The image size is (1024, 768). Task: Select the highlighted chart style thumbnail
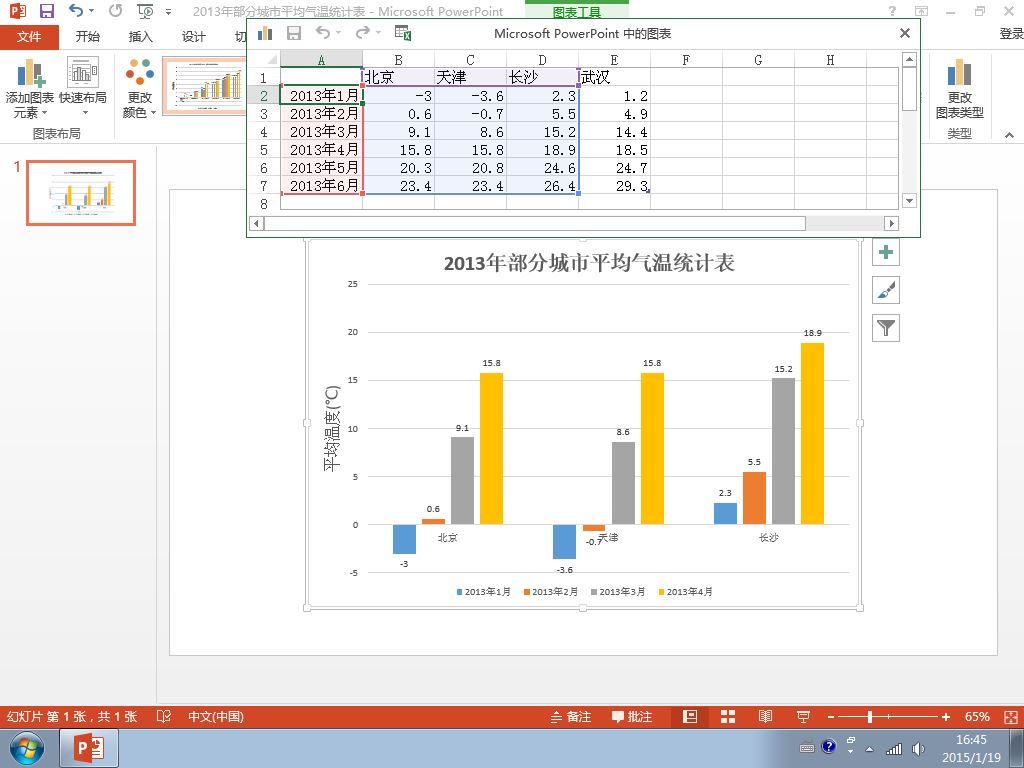point(204,86)
